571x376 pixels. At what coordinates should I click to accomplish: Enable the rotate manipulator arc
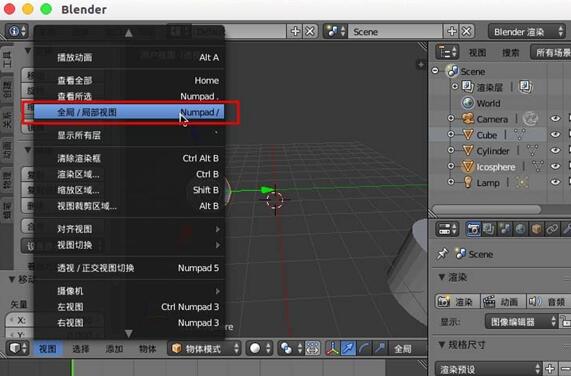(364, 349)
